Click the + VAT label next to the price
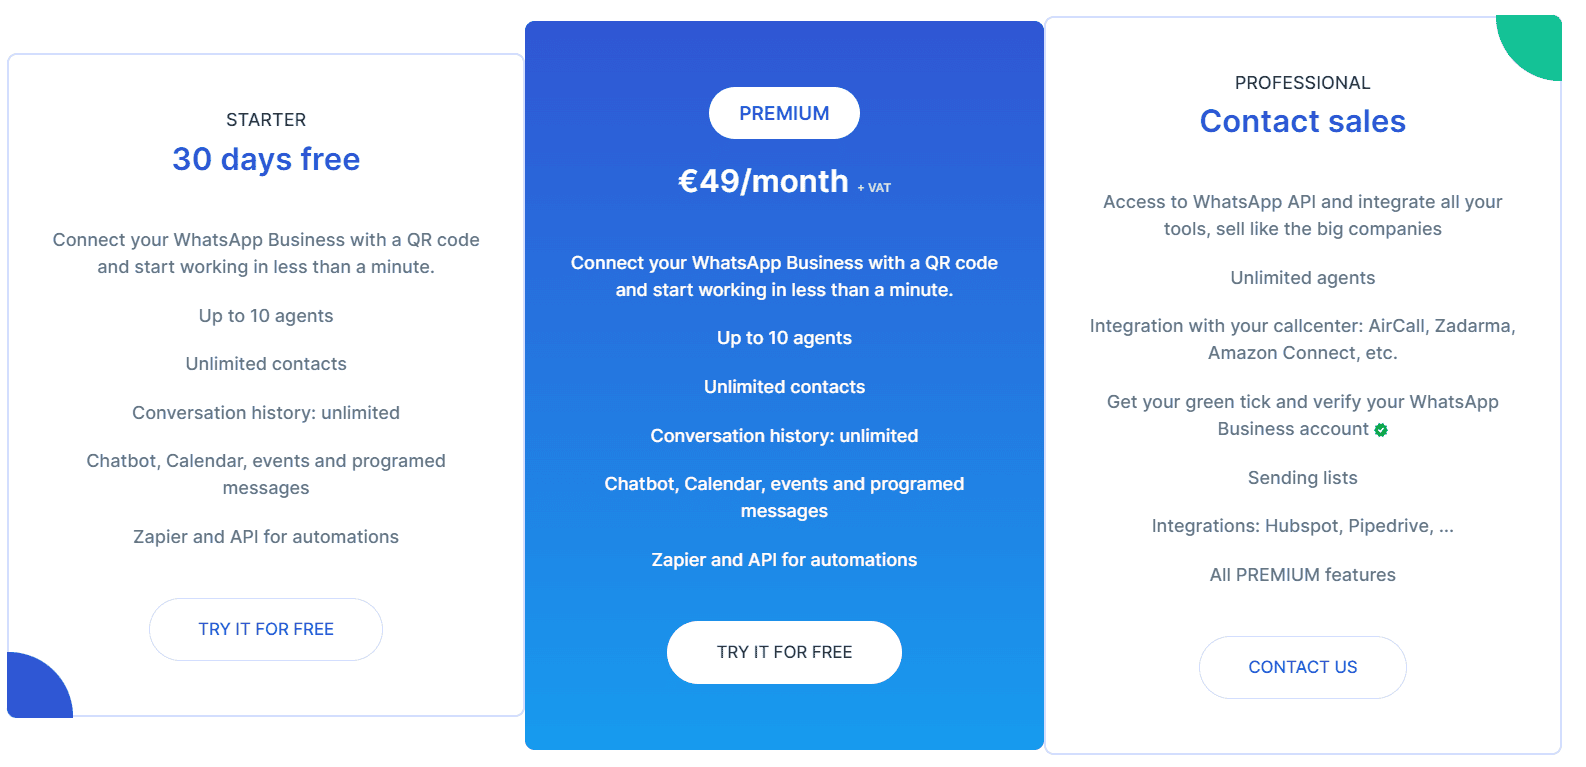 coord(875,187)
